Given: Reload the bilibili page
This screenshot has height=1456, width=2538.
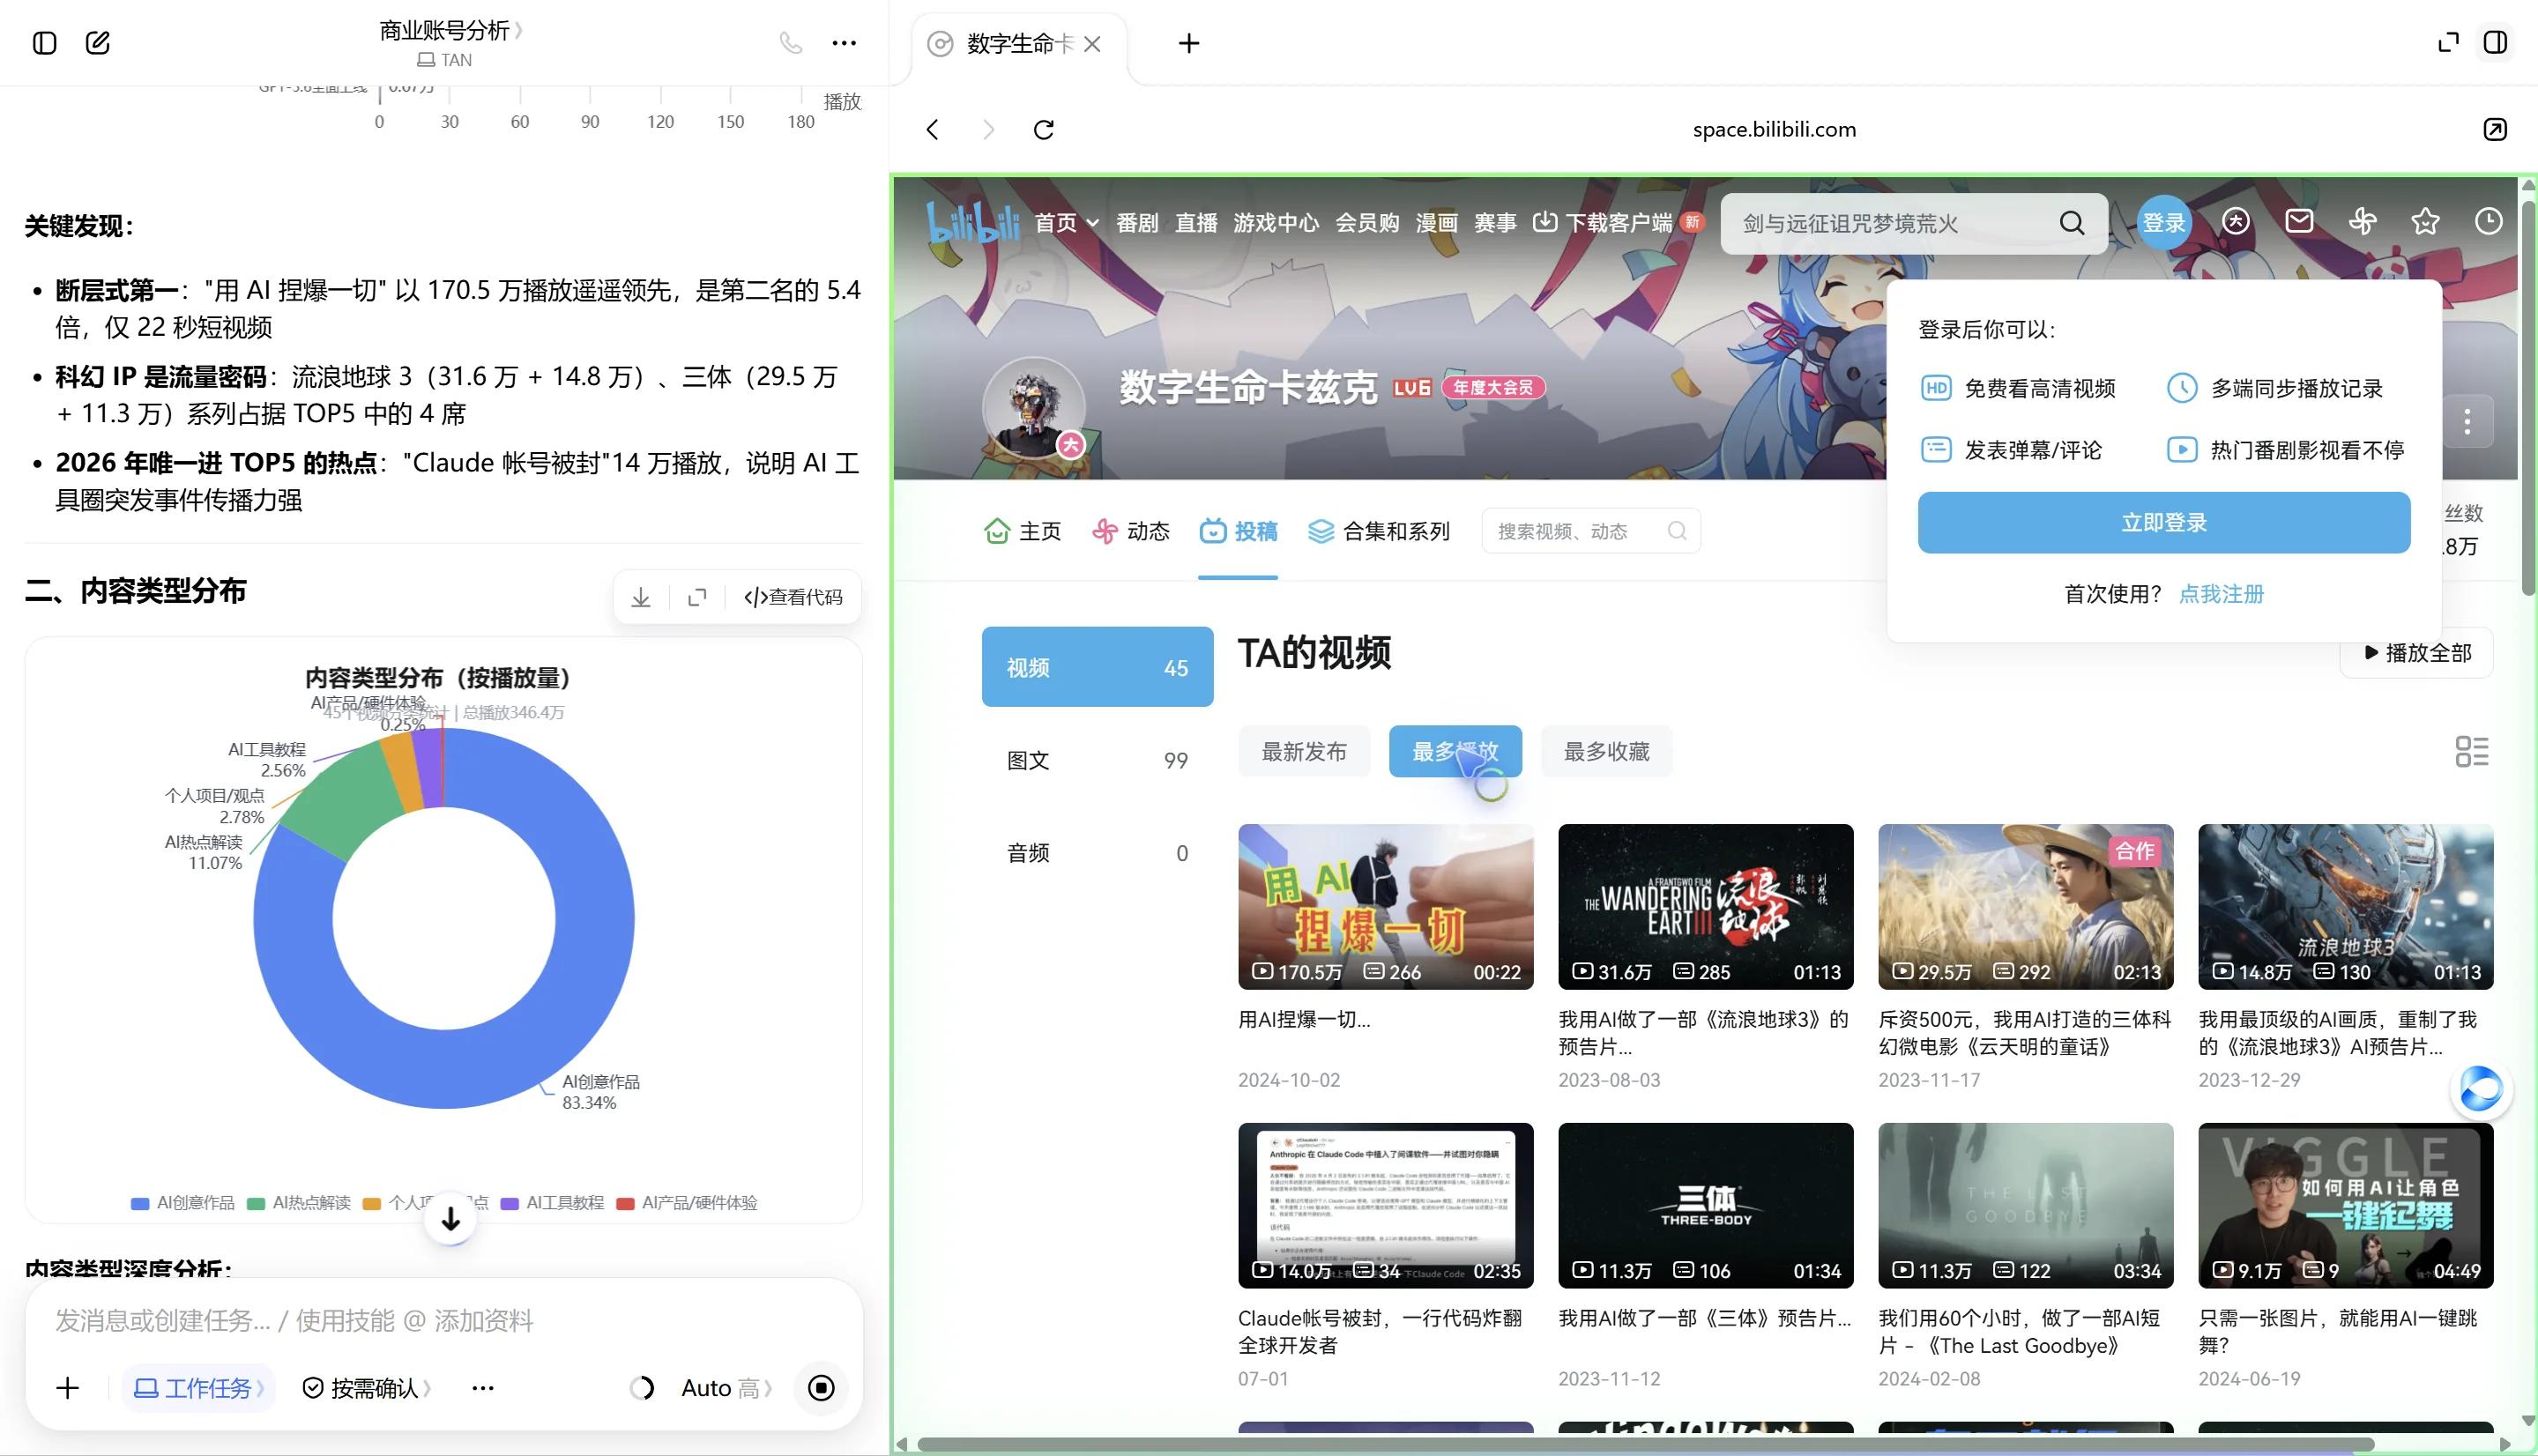Looking at the screenshot, I should [1044, 129].
